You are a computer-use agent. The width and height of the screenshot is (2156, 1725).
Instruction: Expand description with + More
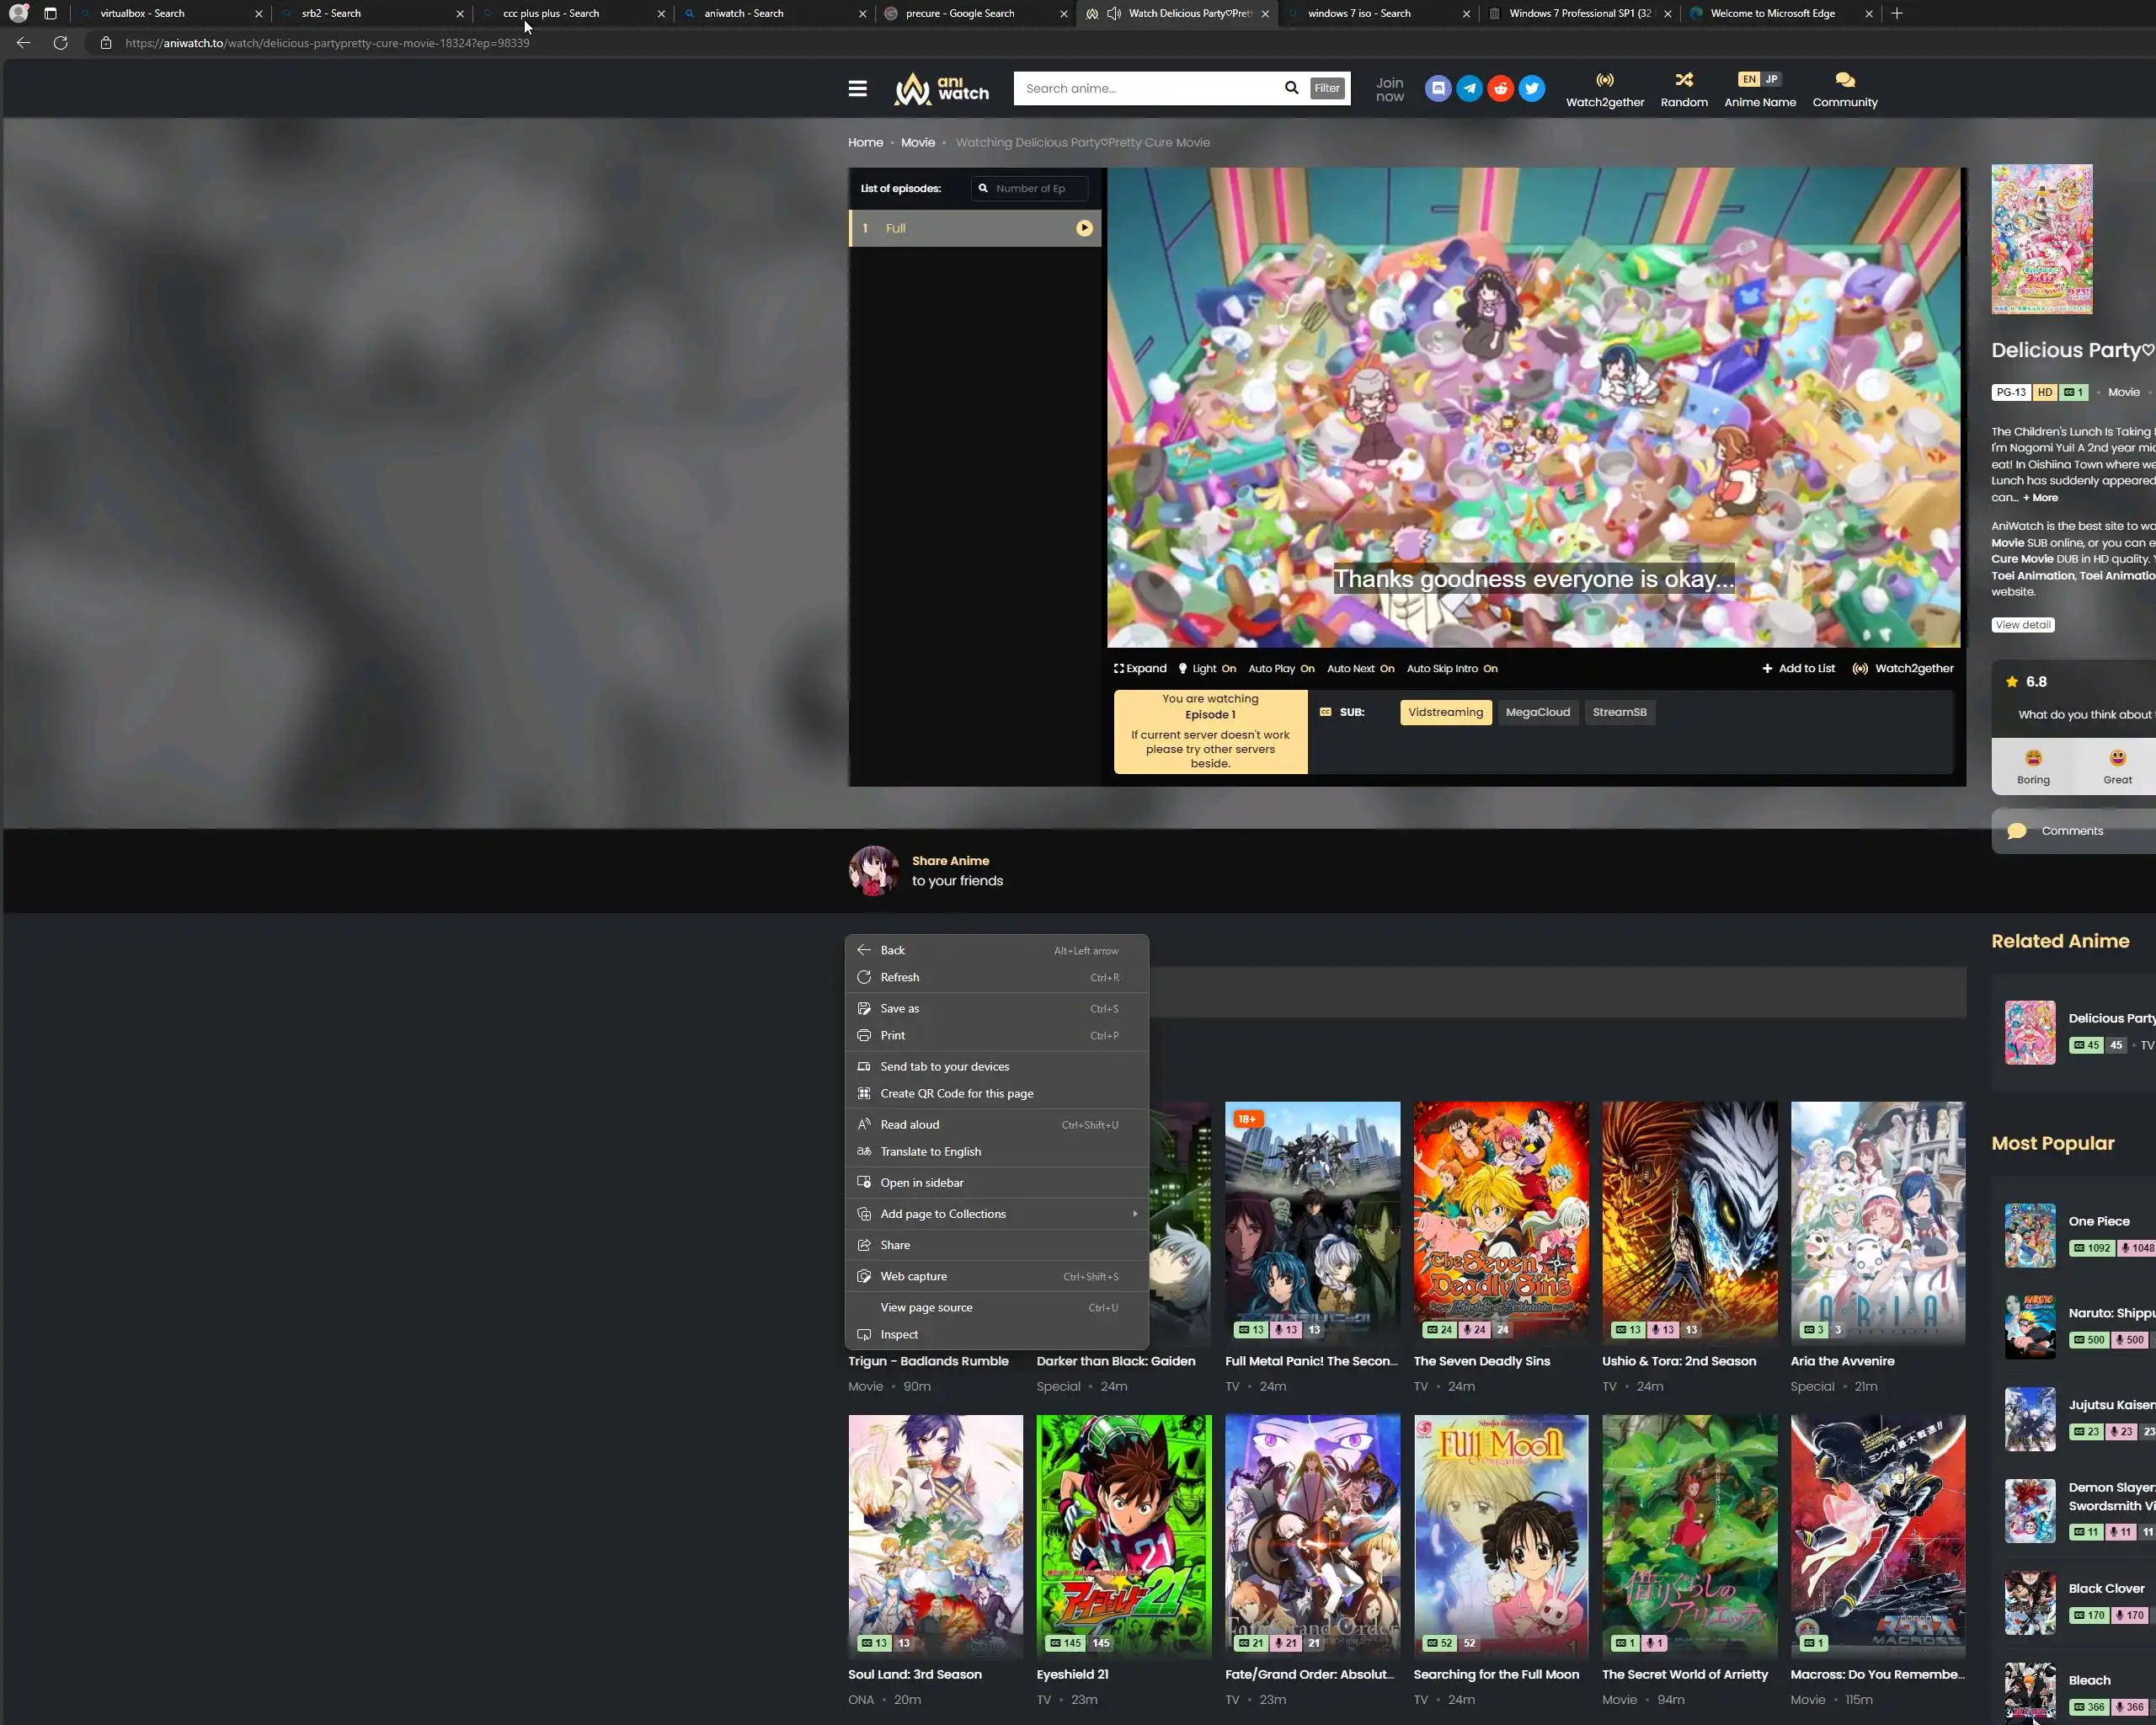[2040, 498]
